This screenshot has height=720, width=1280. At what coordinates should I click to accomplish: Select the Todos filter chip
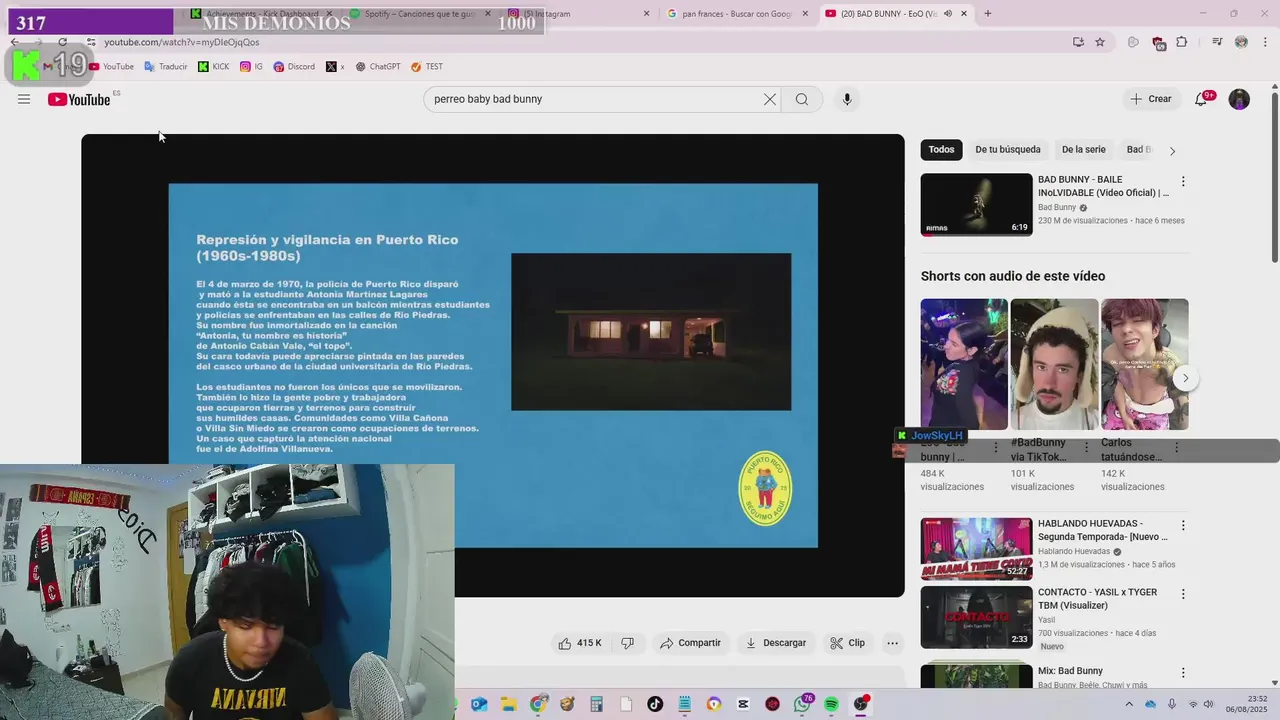tap(941, 150)
